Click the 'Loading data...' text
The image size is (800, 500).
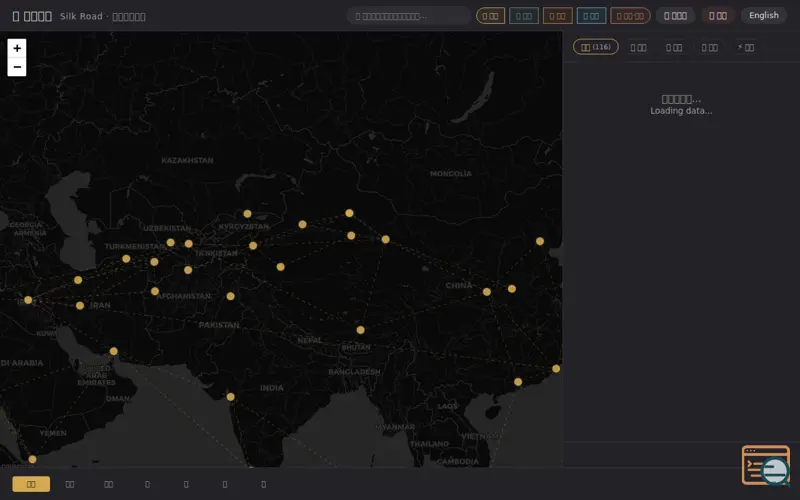coord(681,111)
